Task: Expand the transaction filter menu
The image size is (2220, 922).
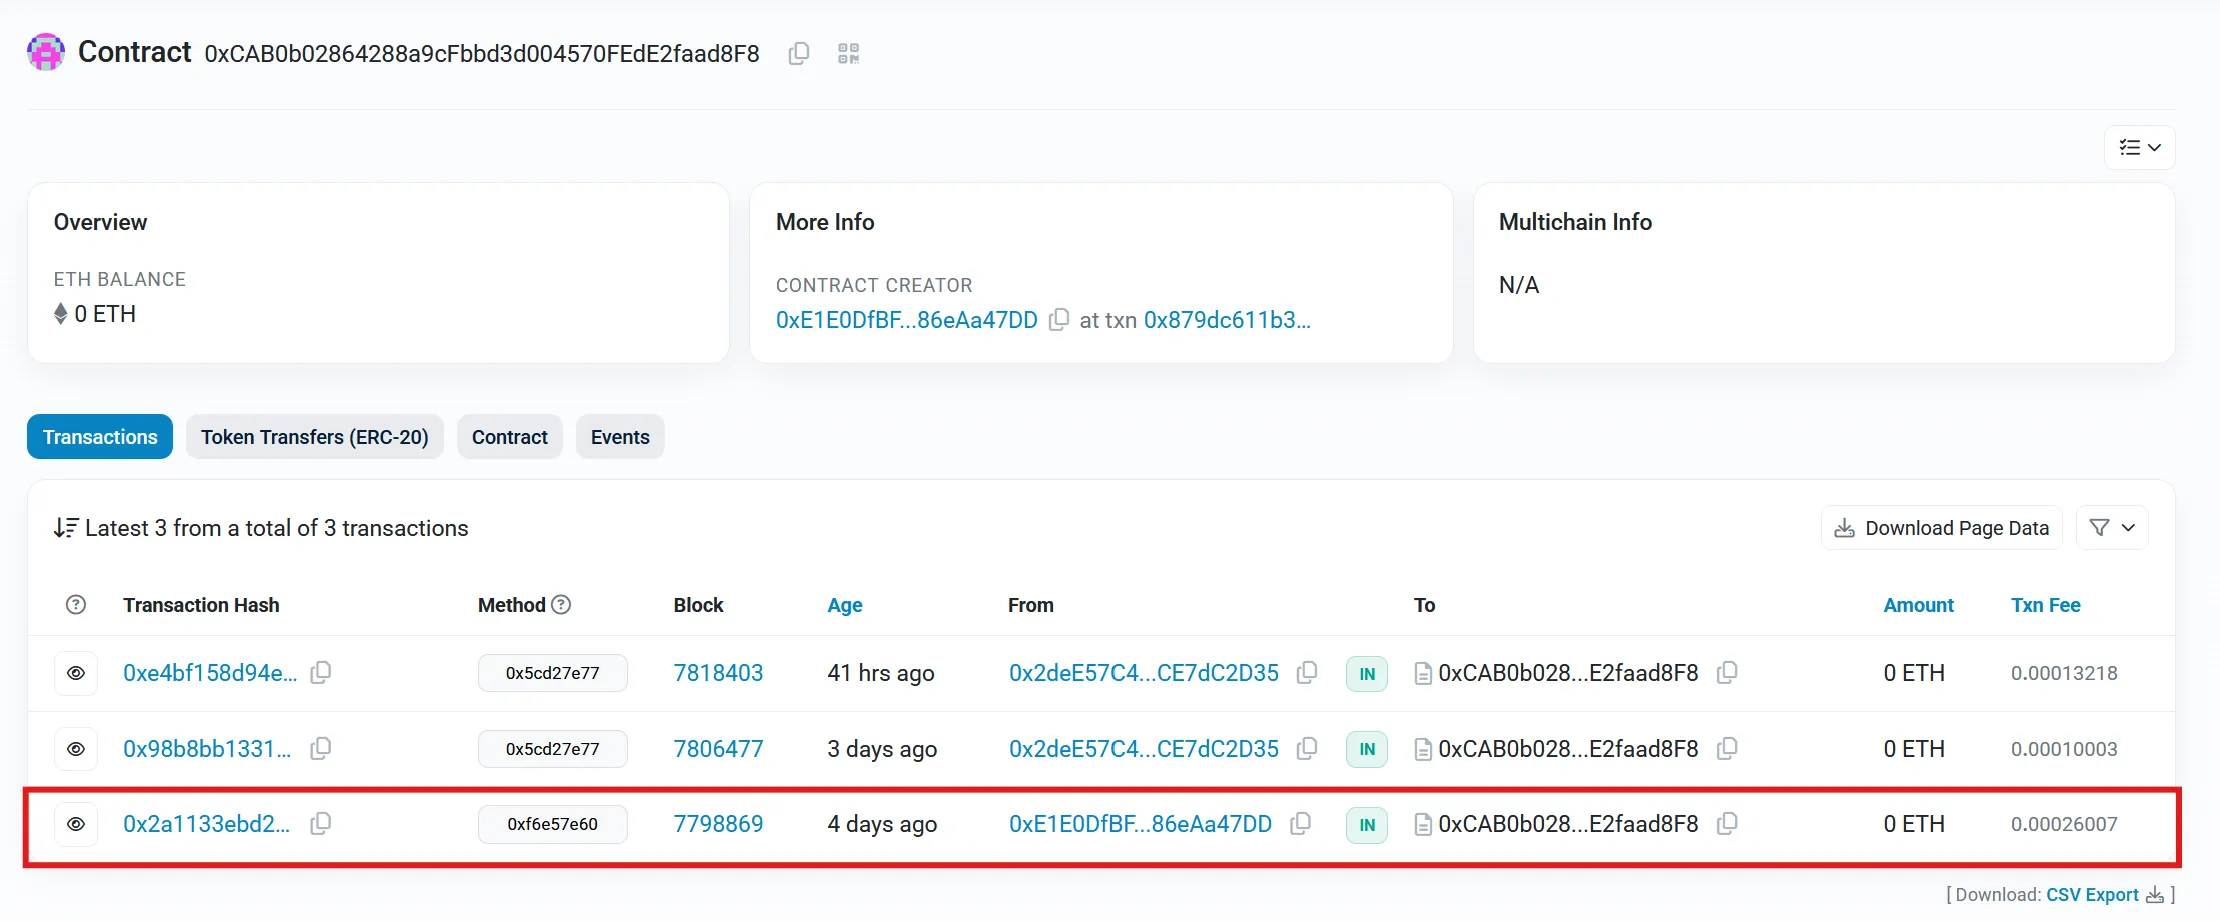Action: (x=2111, y=527)
